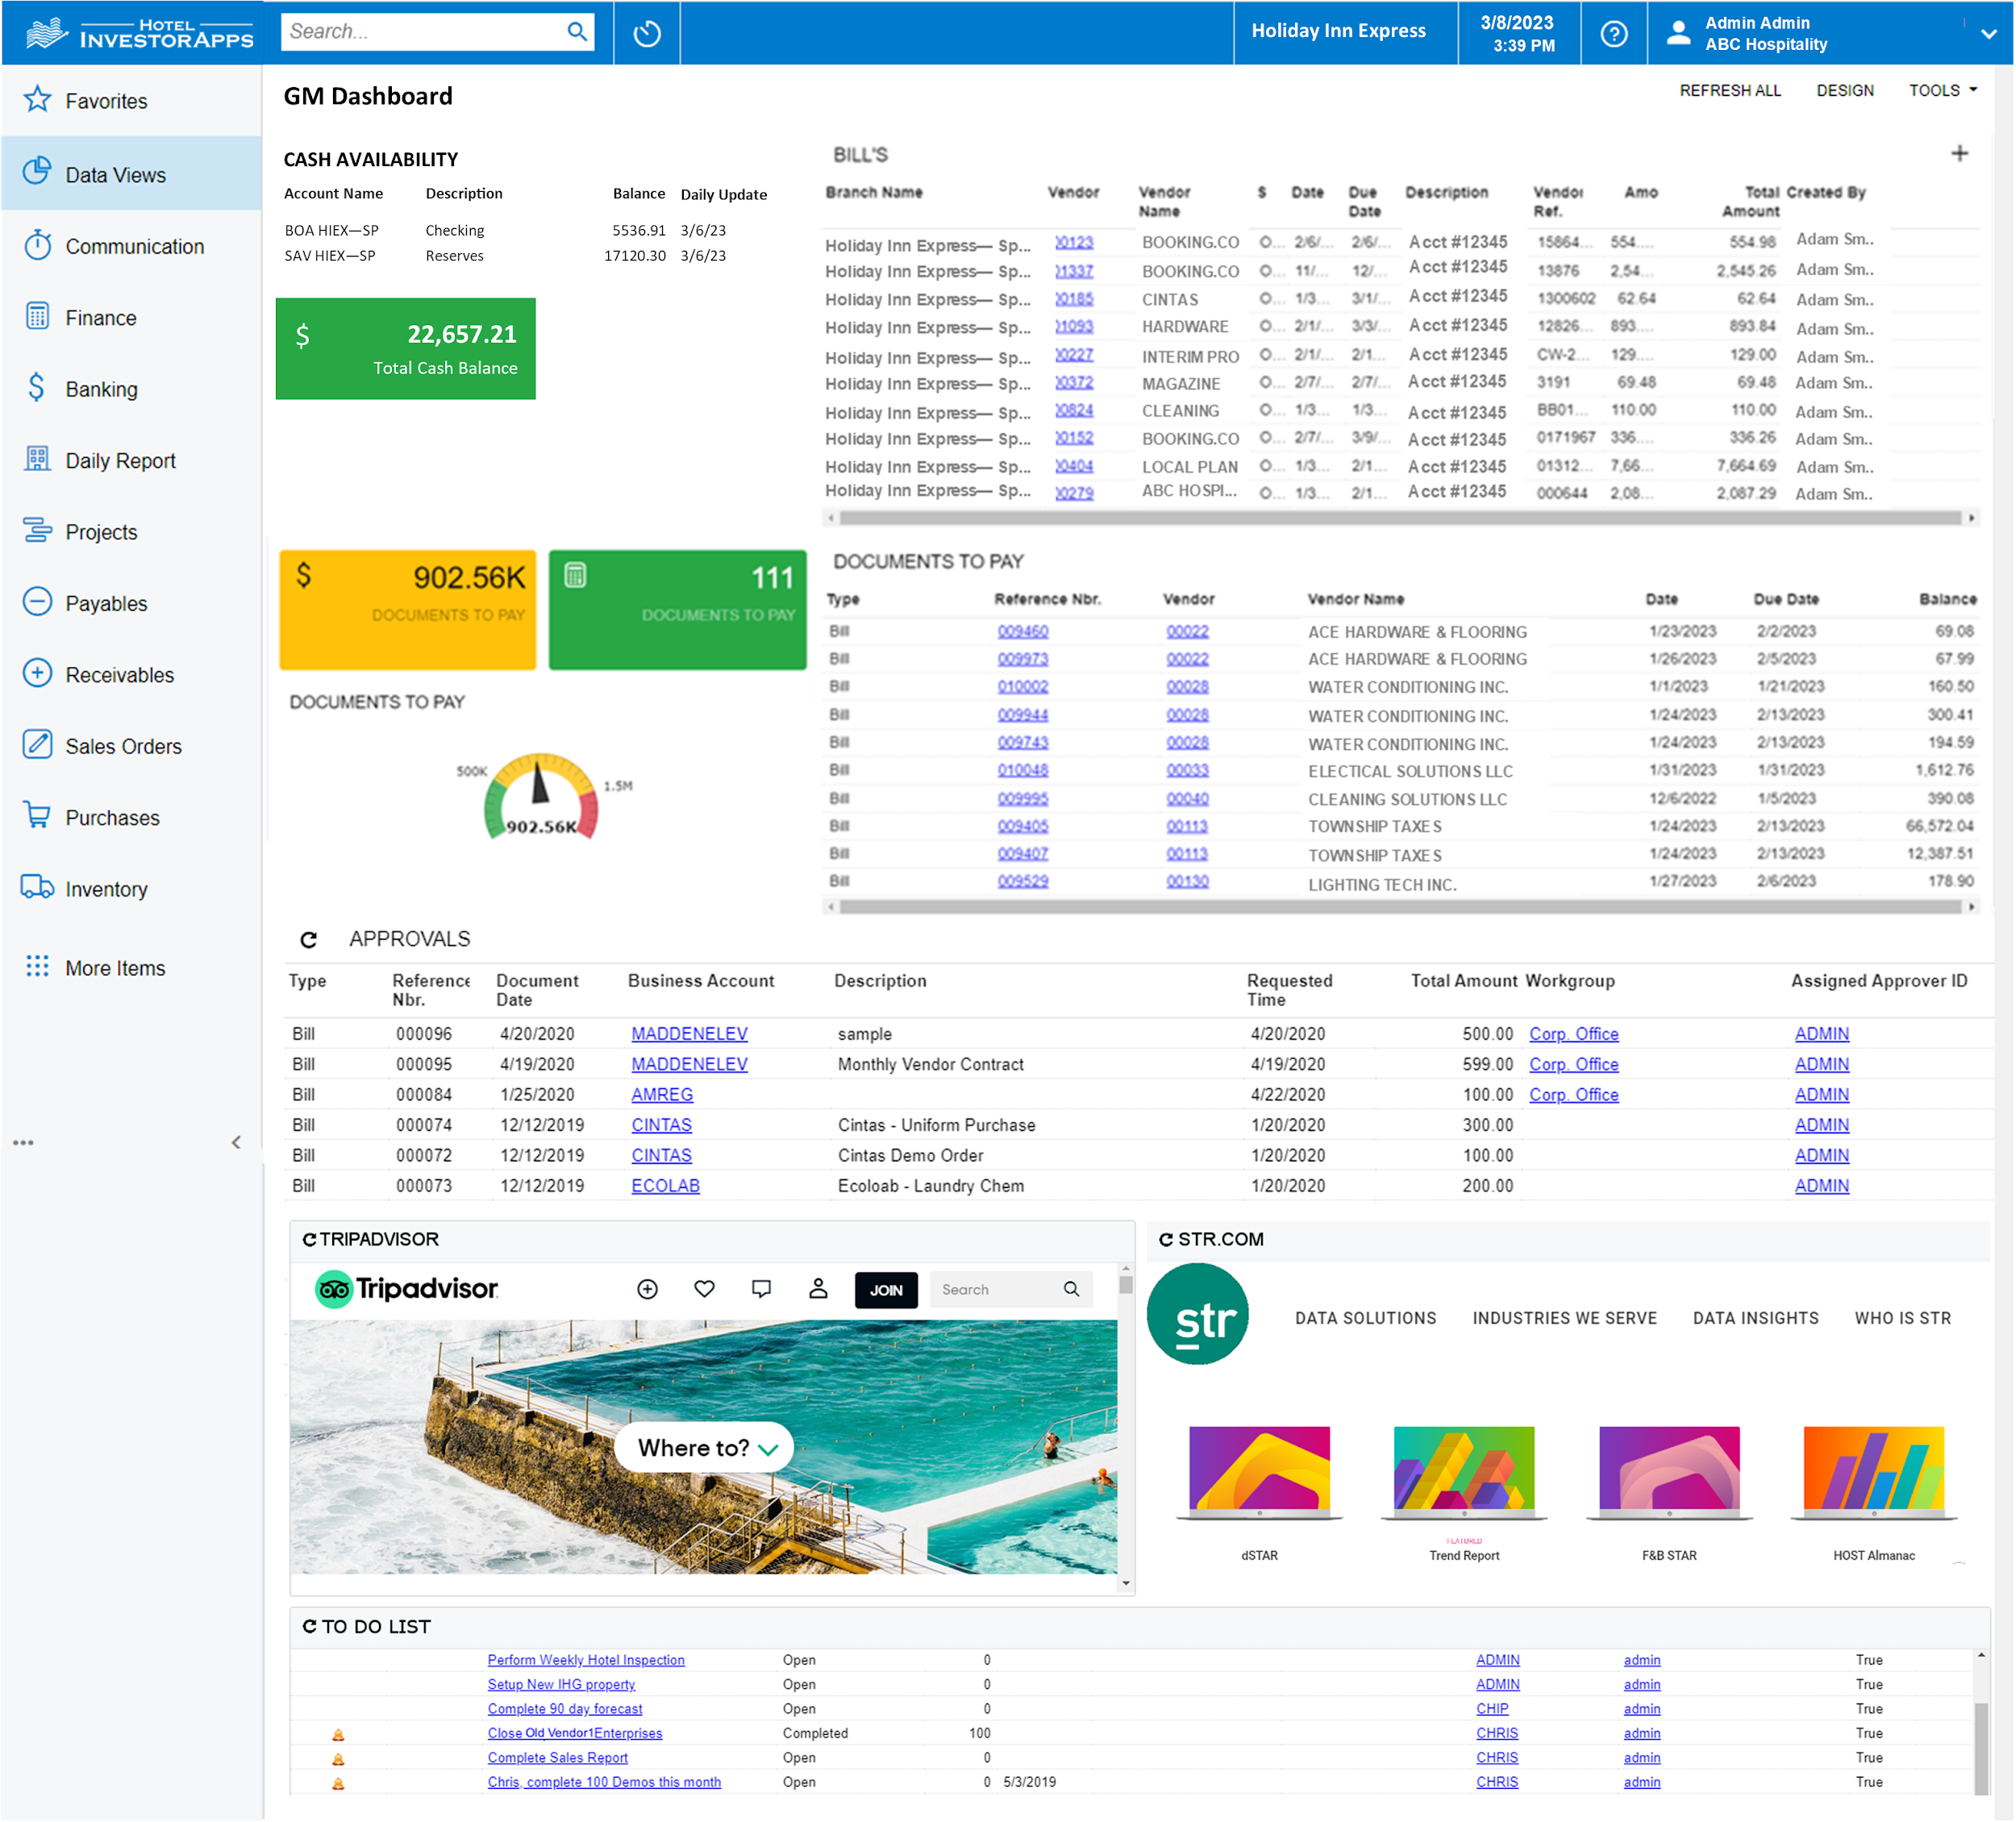This screenshot has height=1822, width=2016.
Task: Open reference number 009460 link
Action: pyautogui.click(x=1022, y=631)
